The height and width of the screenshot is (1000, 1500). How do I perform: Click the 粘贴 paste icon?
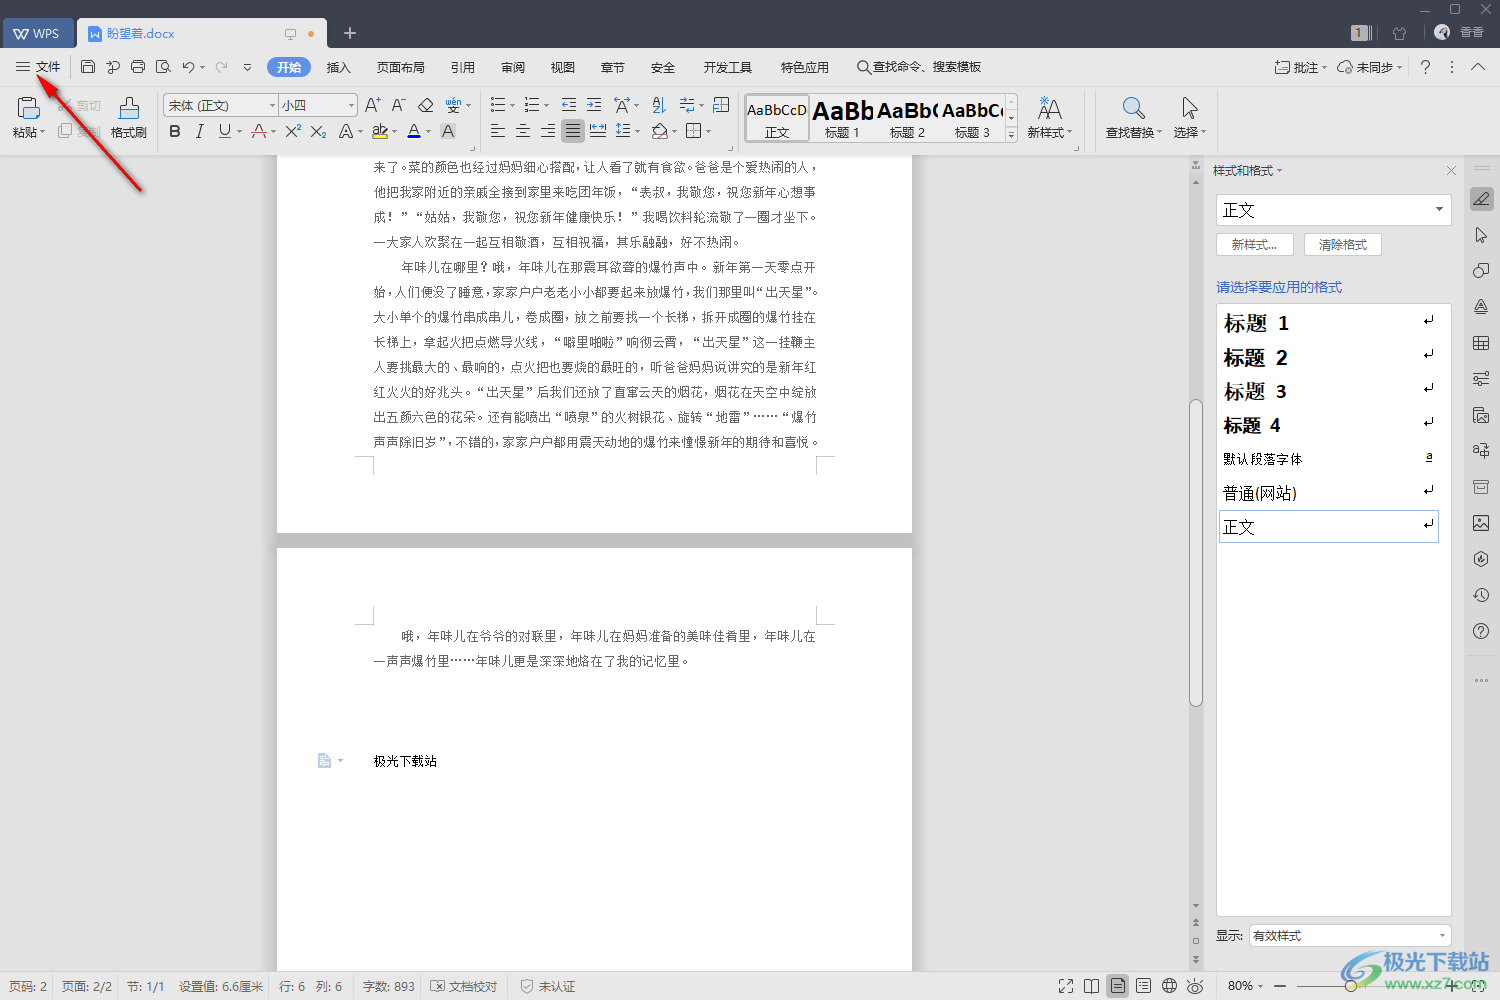click(x=28, y=108)
